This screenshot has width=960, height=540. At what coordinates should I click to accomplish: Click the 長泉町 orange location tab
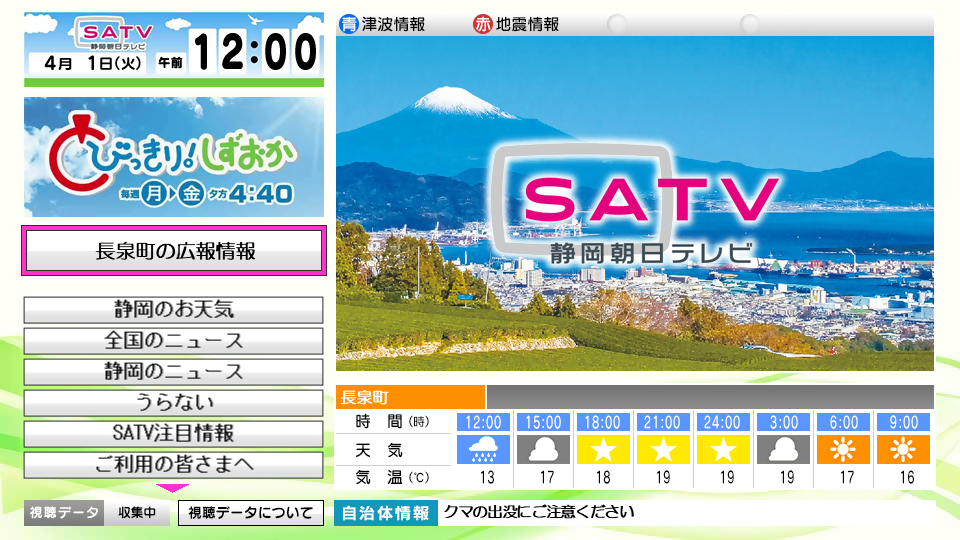[x=410, y=397]
